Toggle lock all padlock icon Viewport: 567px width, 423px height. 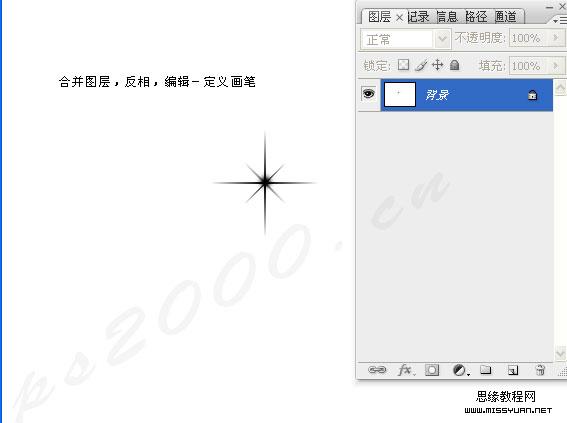click(x=455, y=65)
